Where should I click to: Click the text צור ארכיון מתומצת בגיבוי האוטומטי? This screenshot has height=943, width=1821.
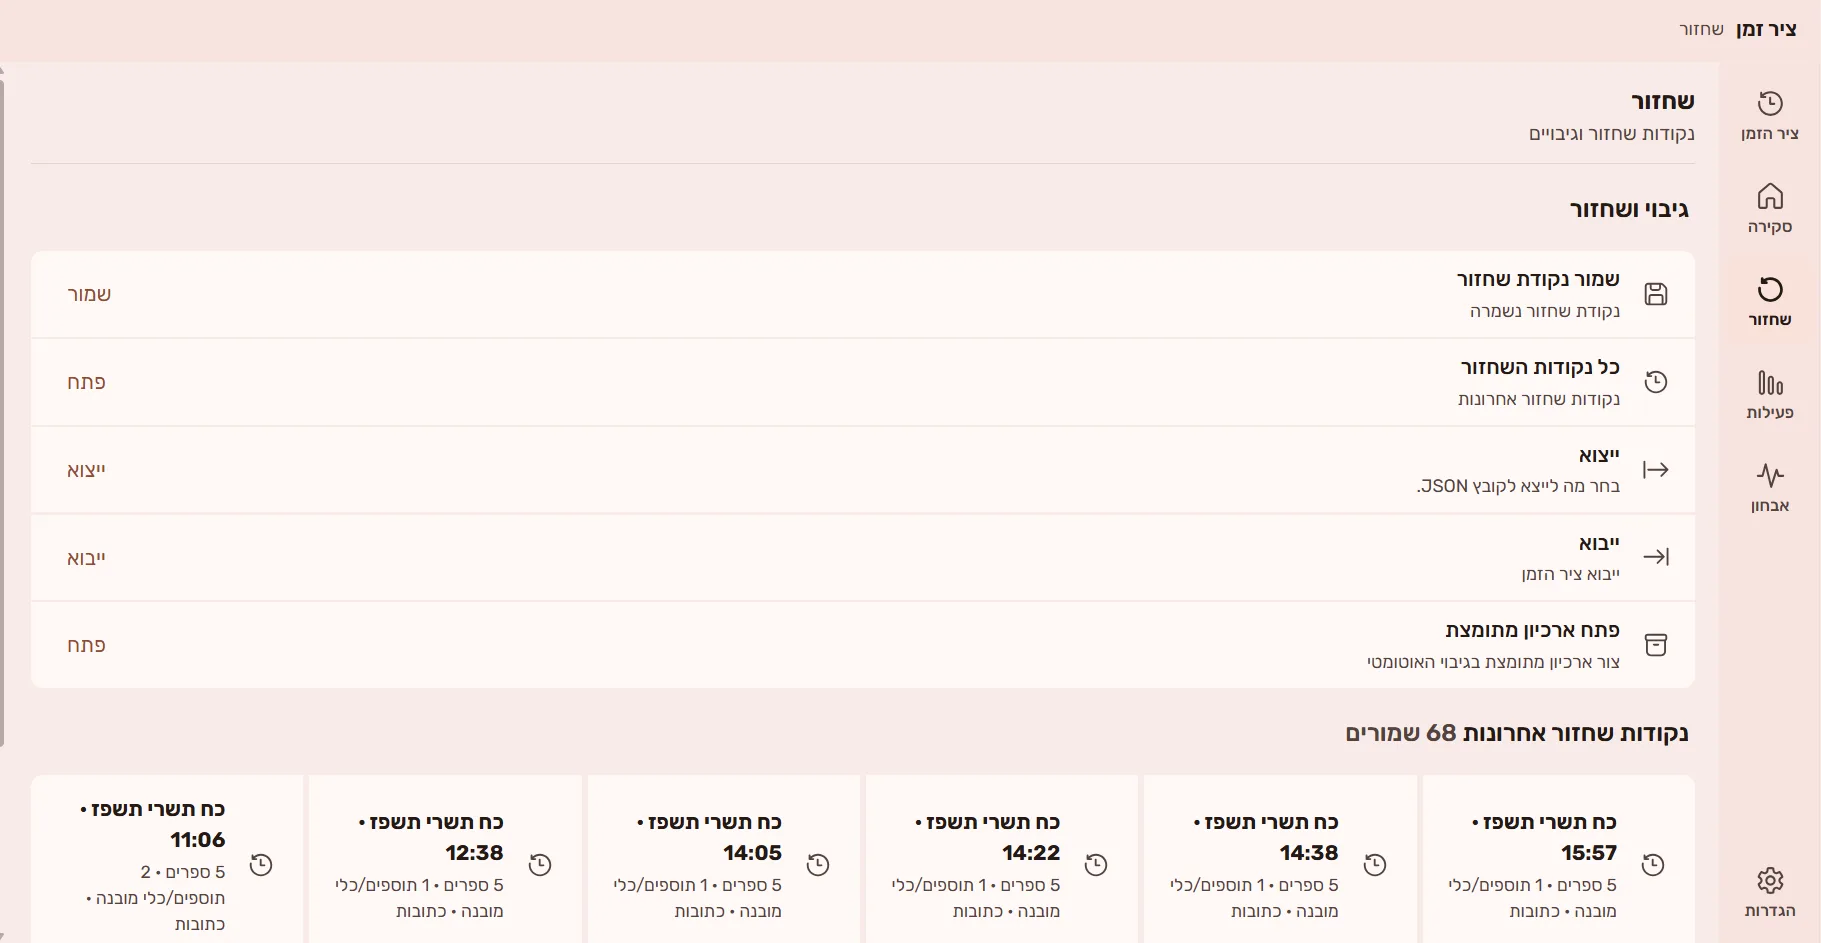pos(1494,662)
